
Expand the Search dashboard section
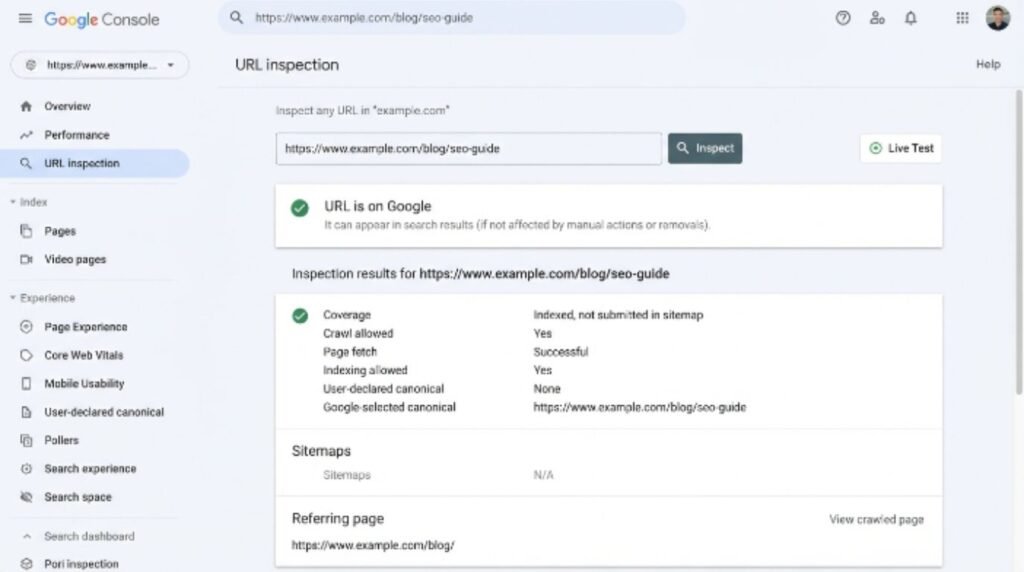click(x=27, y=536)
